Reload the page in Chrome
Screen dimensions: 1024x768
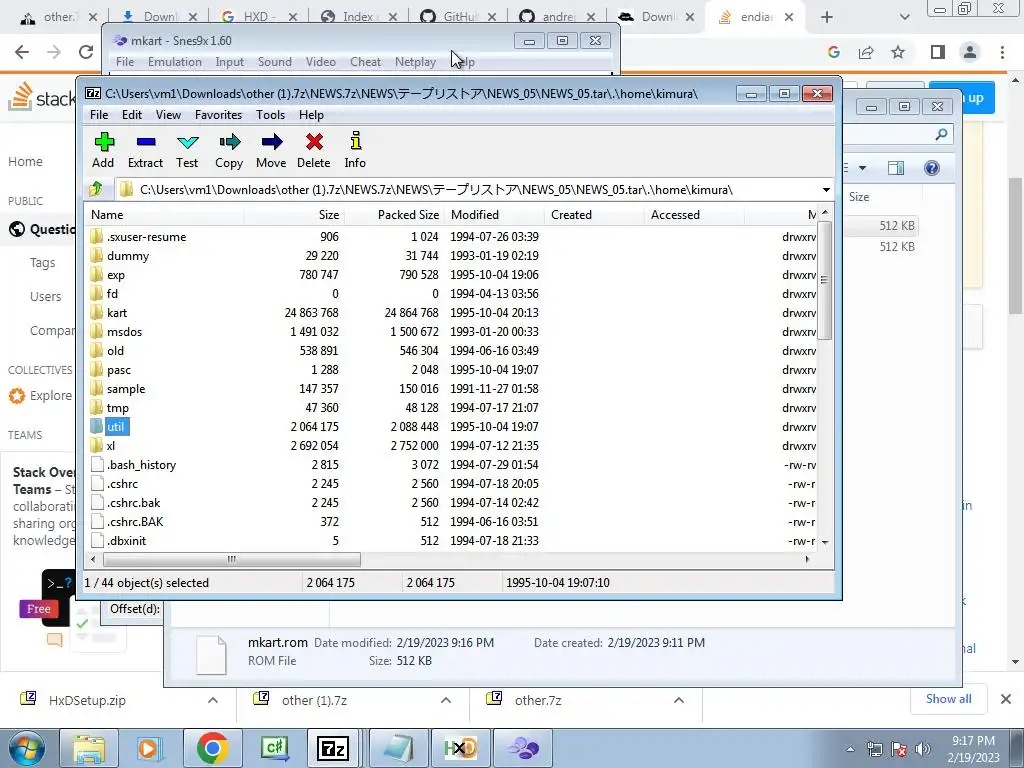tap(86, 52)
